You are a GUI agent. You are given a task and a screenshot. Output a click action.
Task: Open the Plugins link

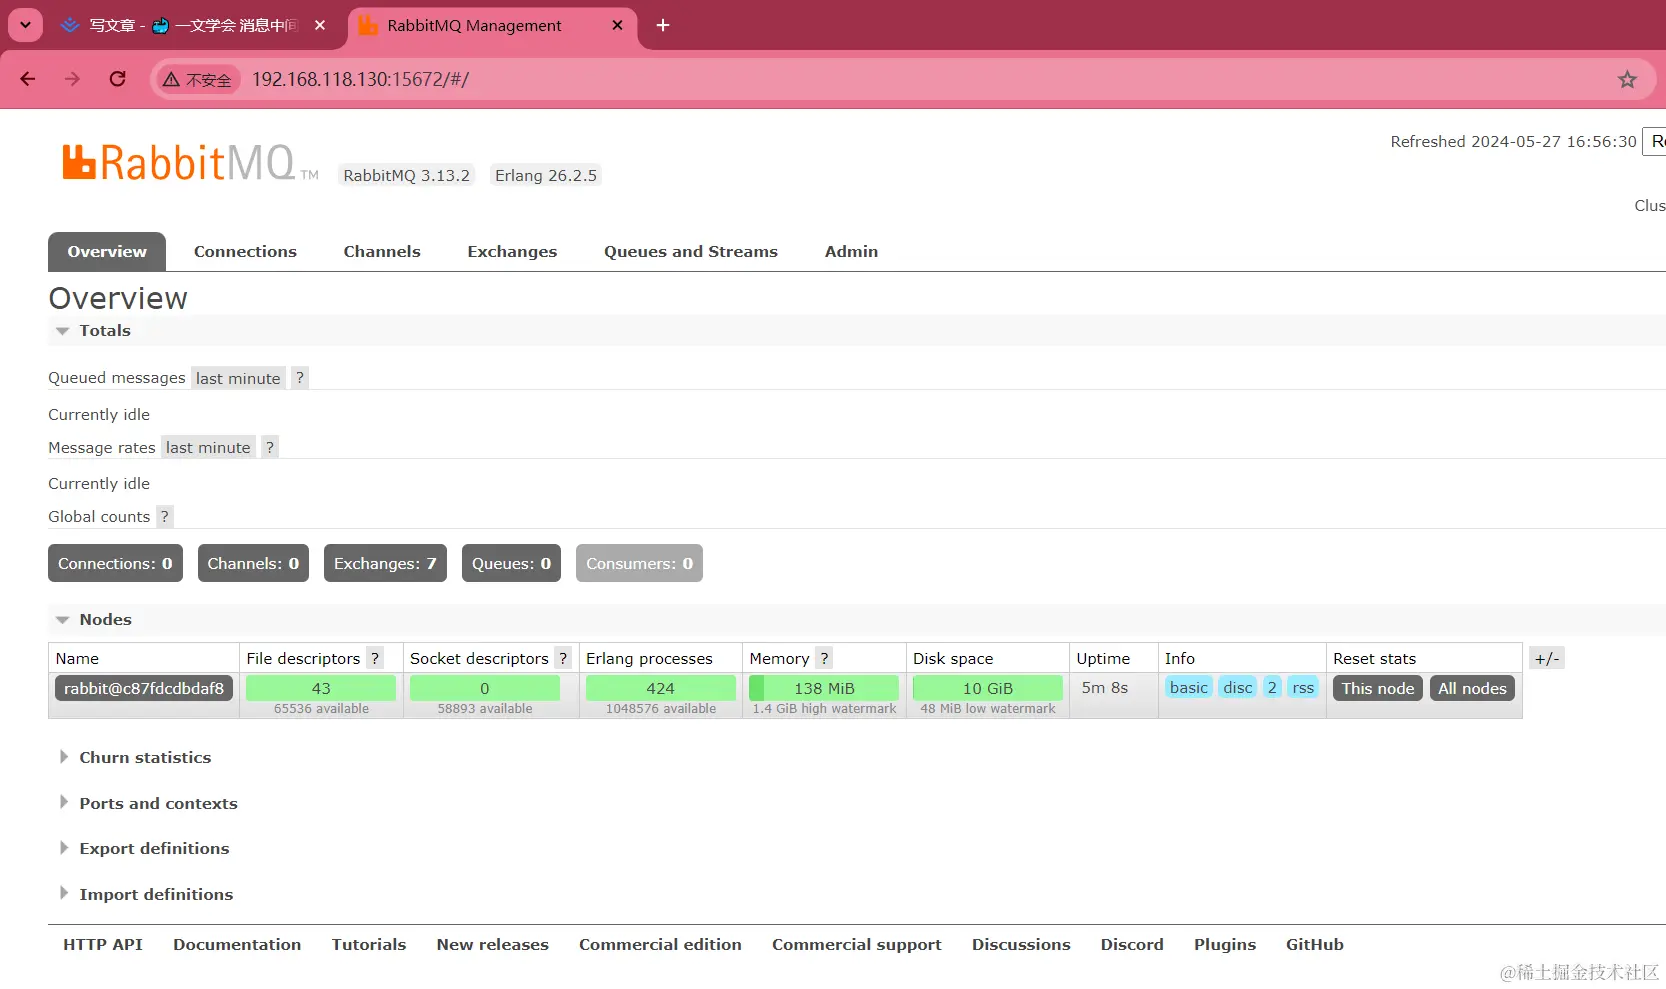[x=1225, y=945]
